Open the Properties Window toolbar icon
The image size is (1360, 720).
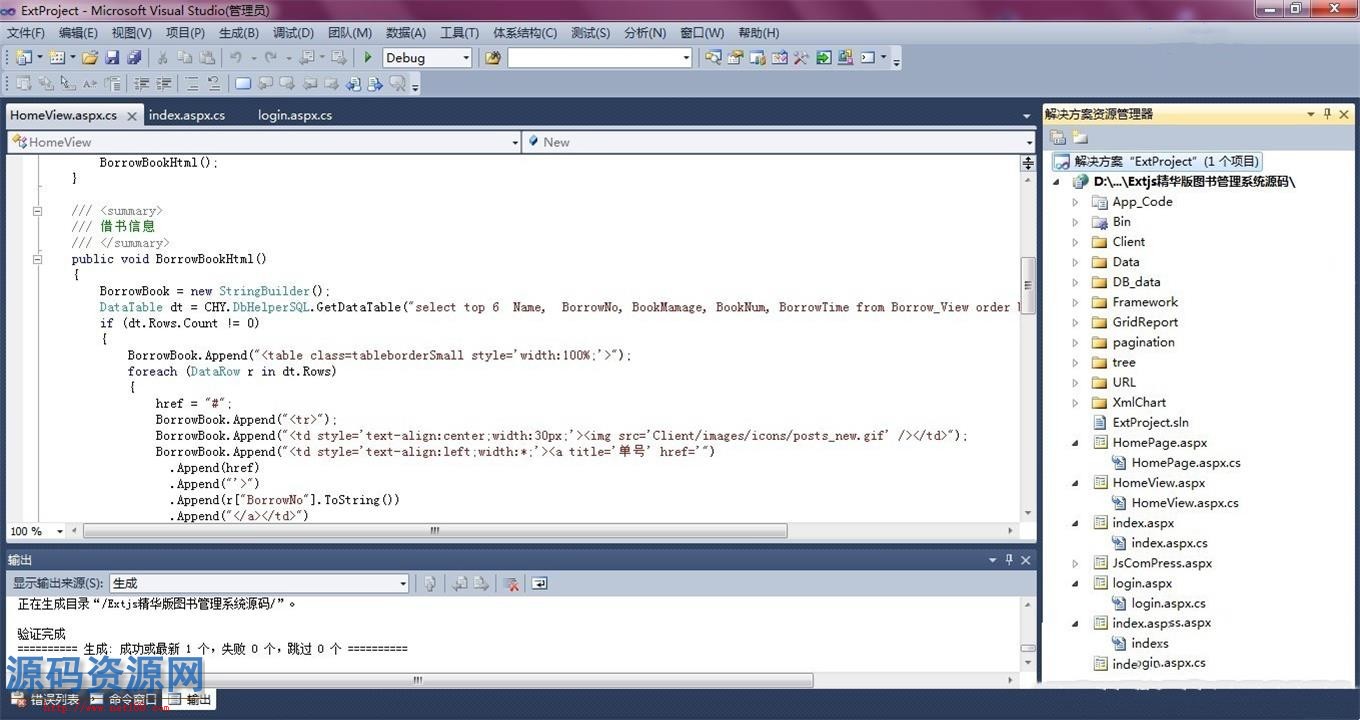tap(735, 58)
